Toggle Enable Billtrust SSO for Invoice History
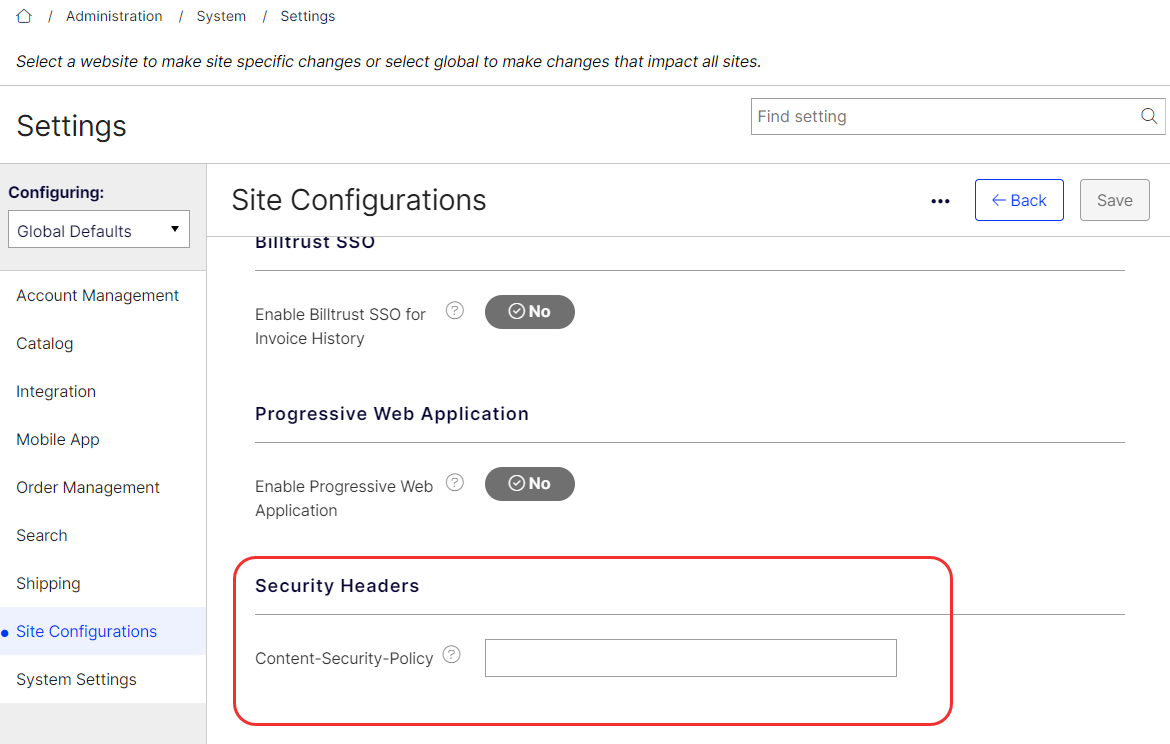This screenshot has width=1170, height=744. coord(530,312)
